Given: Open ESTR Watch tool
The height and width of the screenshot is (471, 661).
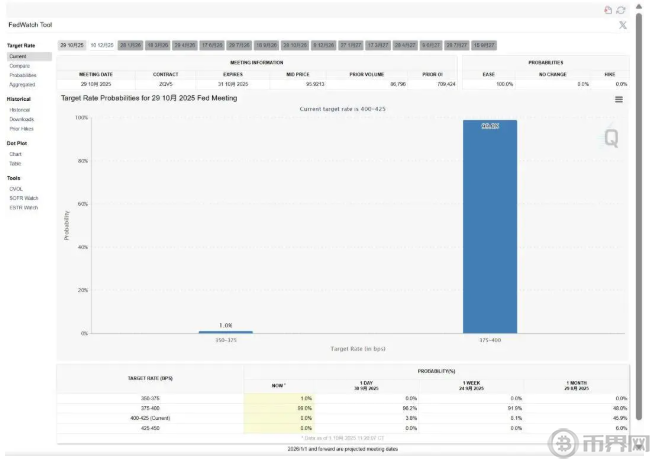Looking at the screenshot, I should tap(22, 206).
